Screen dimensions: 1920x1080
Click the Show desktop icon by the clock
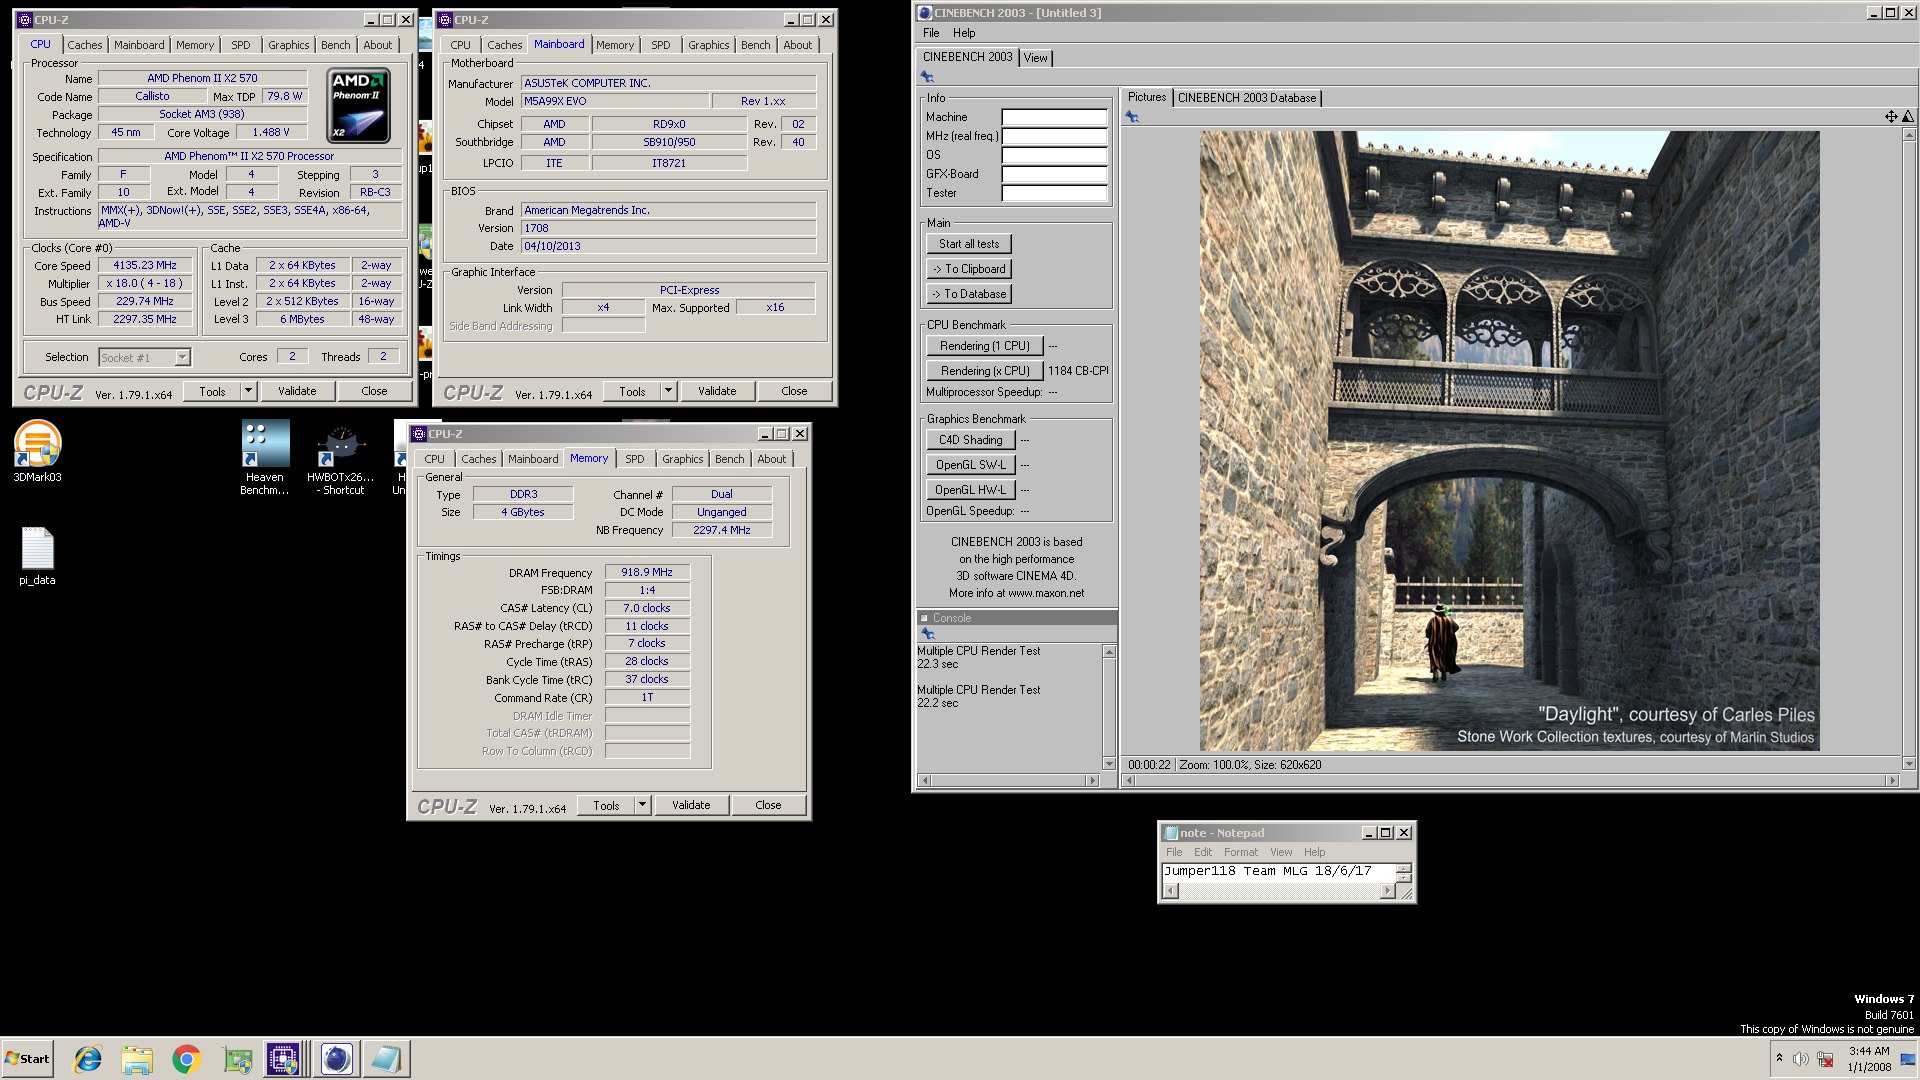(1908, 1059)
